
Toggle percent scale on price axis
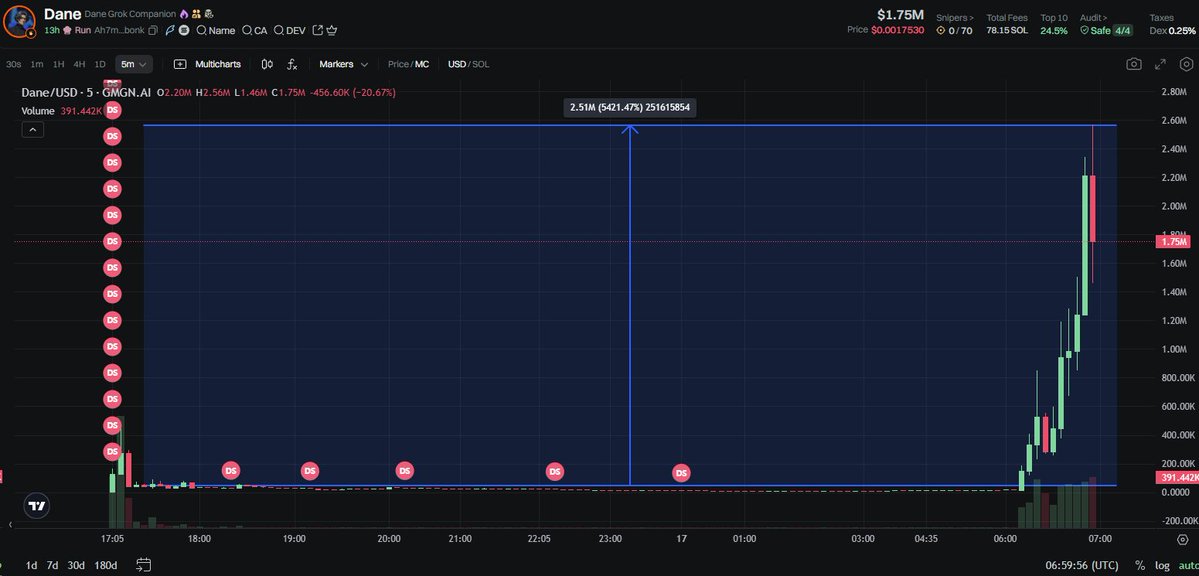1139,565
